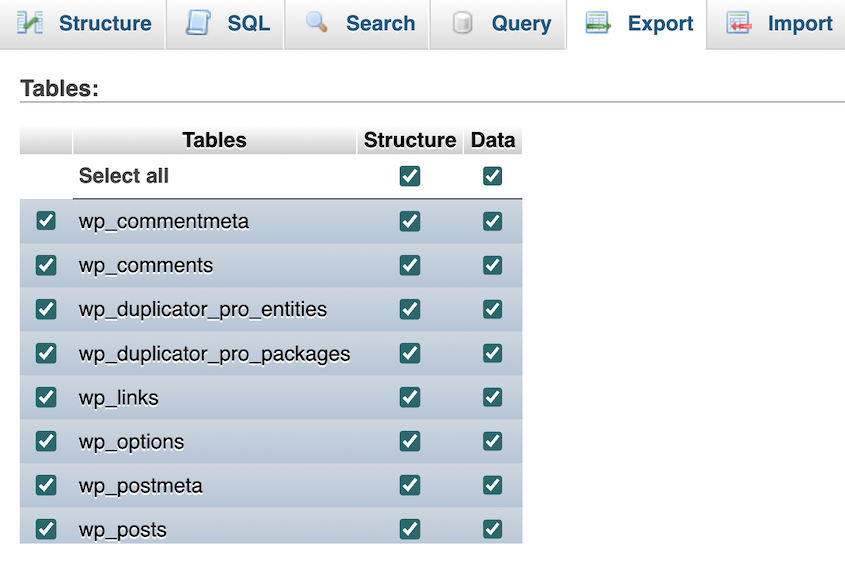Click the wp_commentmeta table name
Image resolution: width=845 pixels, height=571 pixels.
(164, 222)
